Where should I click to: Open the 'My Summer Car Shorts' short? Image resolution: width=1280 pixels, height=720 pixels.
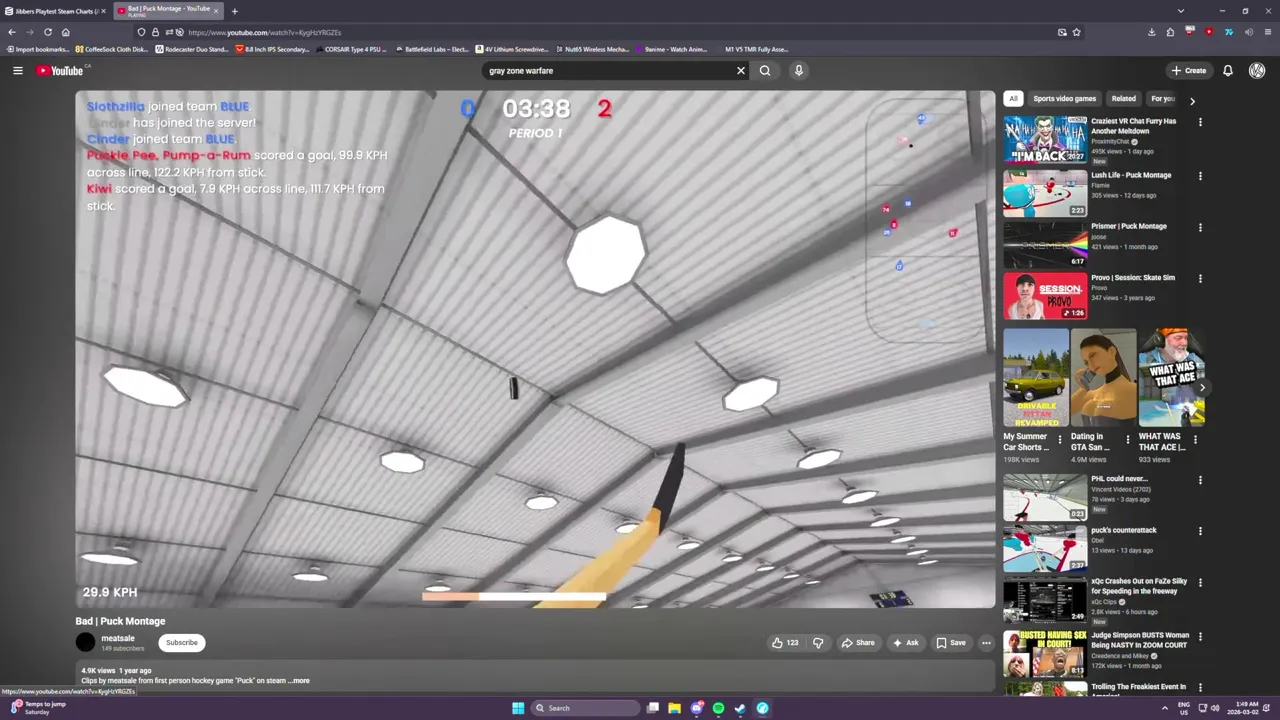1036,378
